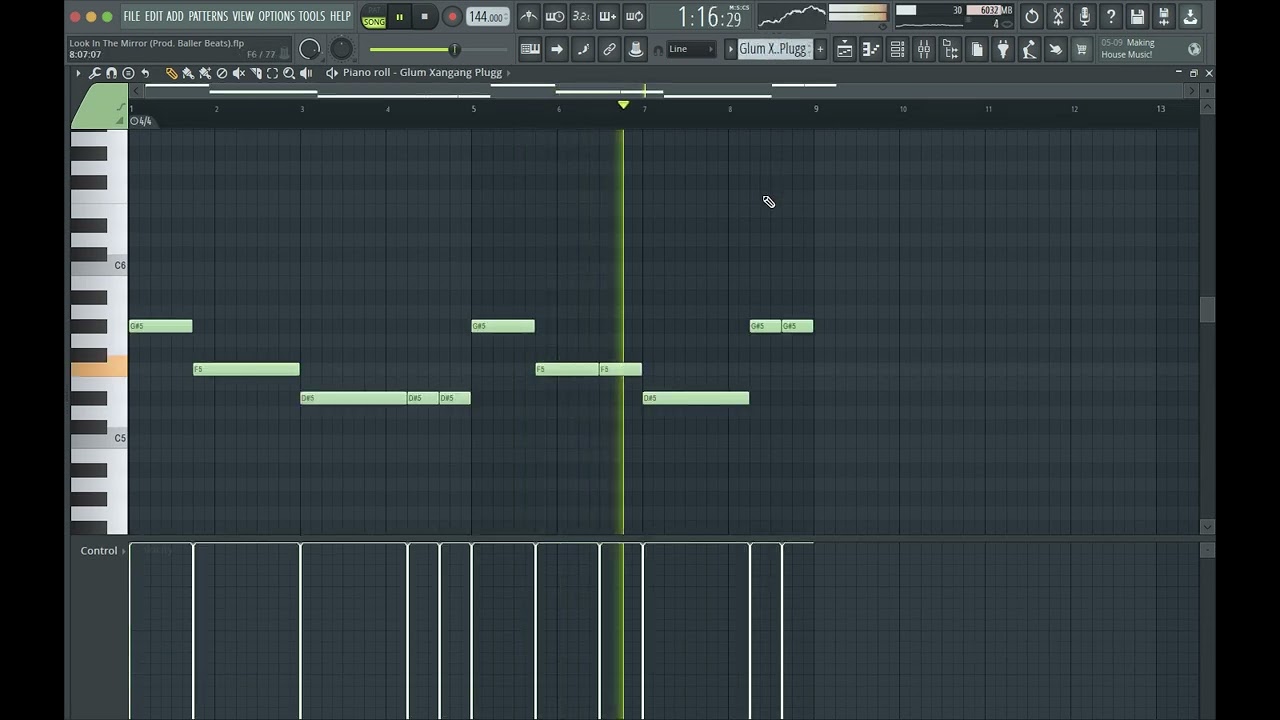Click the 1:16:29 time display
This screenshot has height=720, width=1280.
pyautogui.click(x=710, y=17)
